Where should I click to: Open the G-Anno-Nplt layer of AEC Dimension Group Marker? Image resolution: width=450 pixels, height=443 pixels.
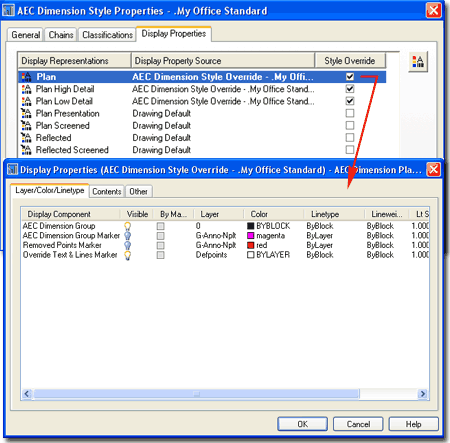coord(216,236)
